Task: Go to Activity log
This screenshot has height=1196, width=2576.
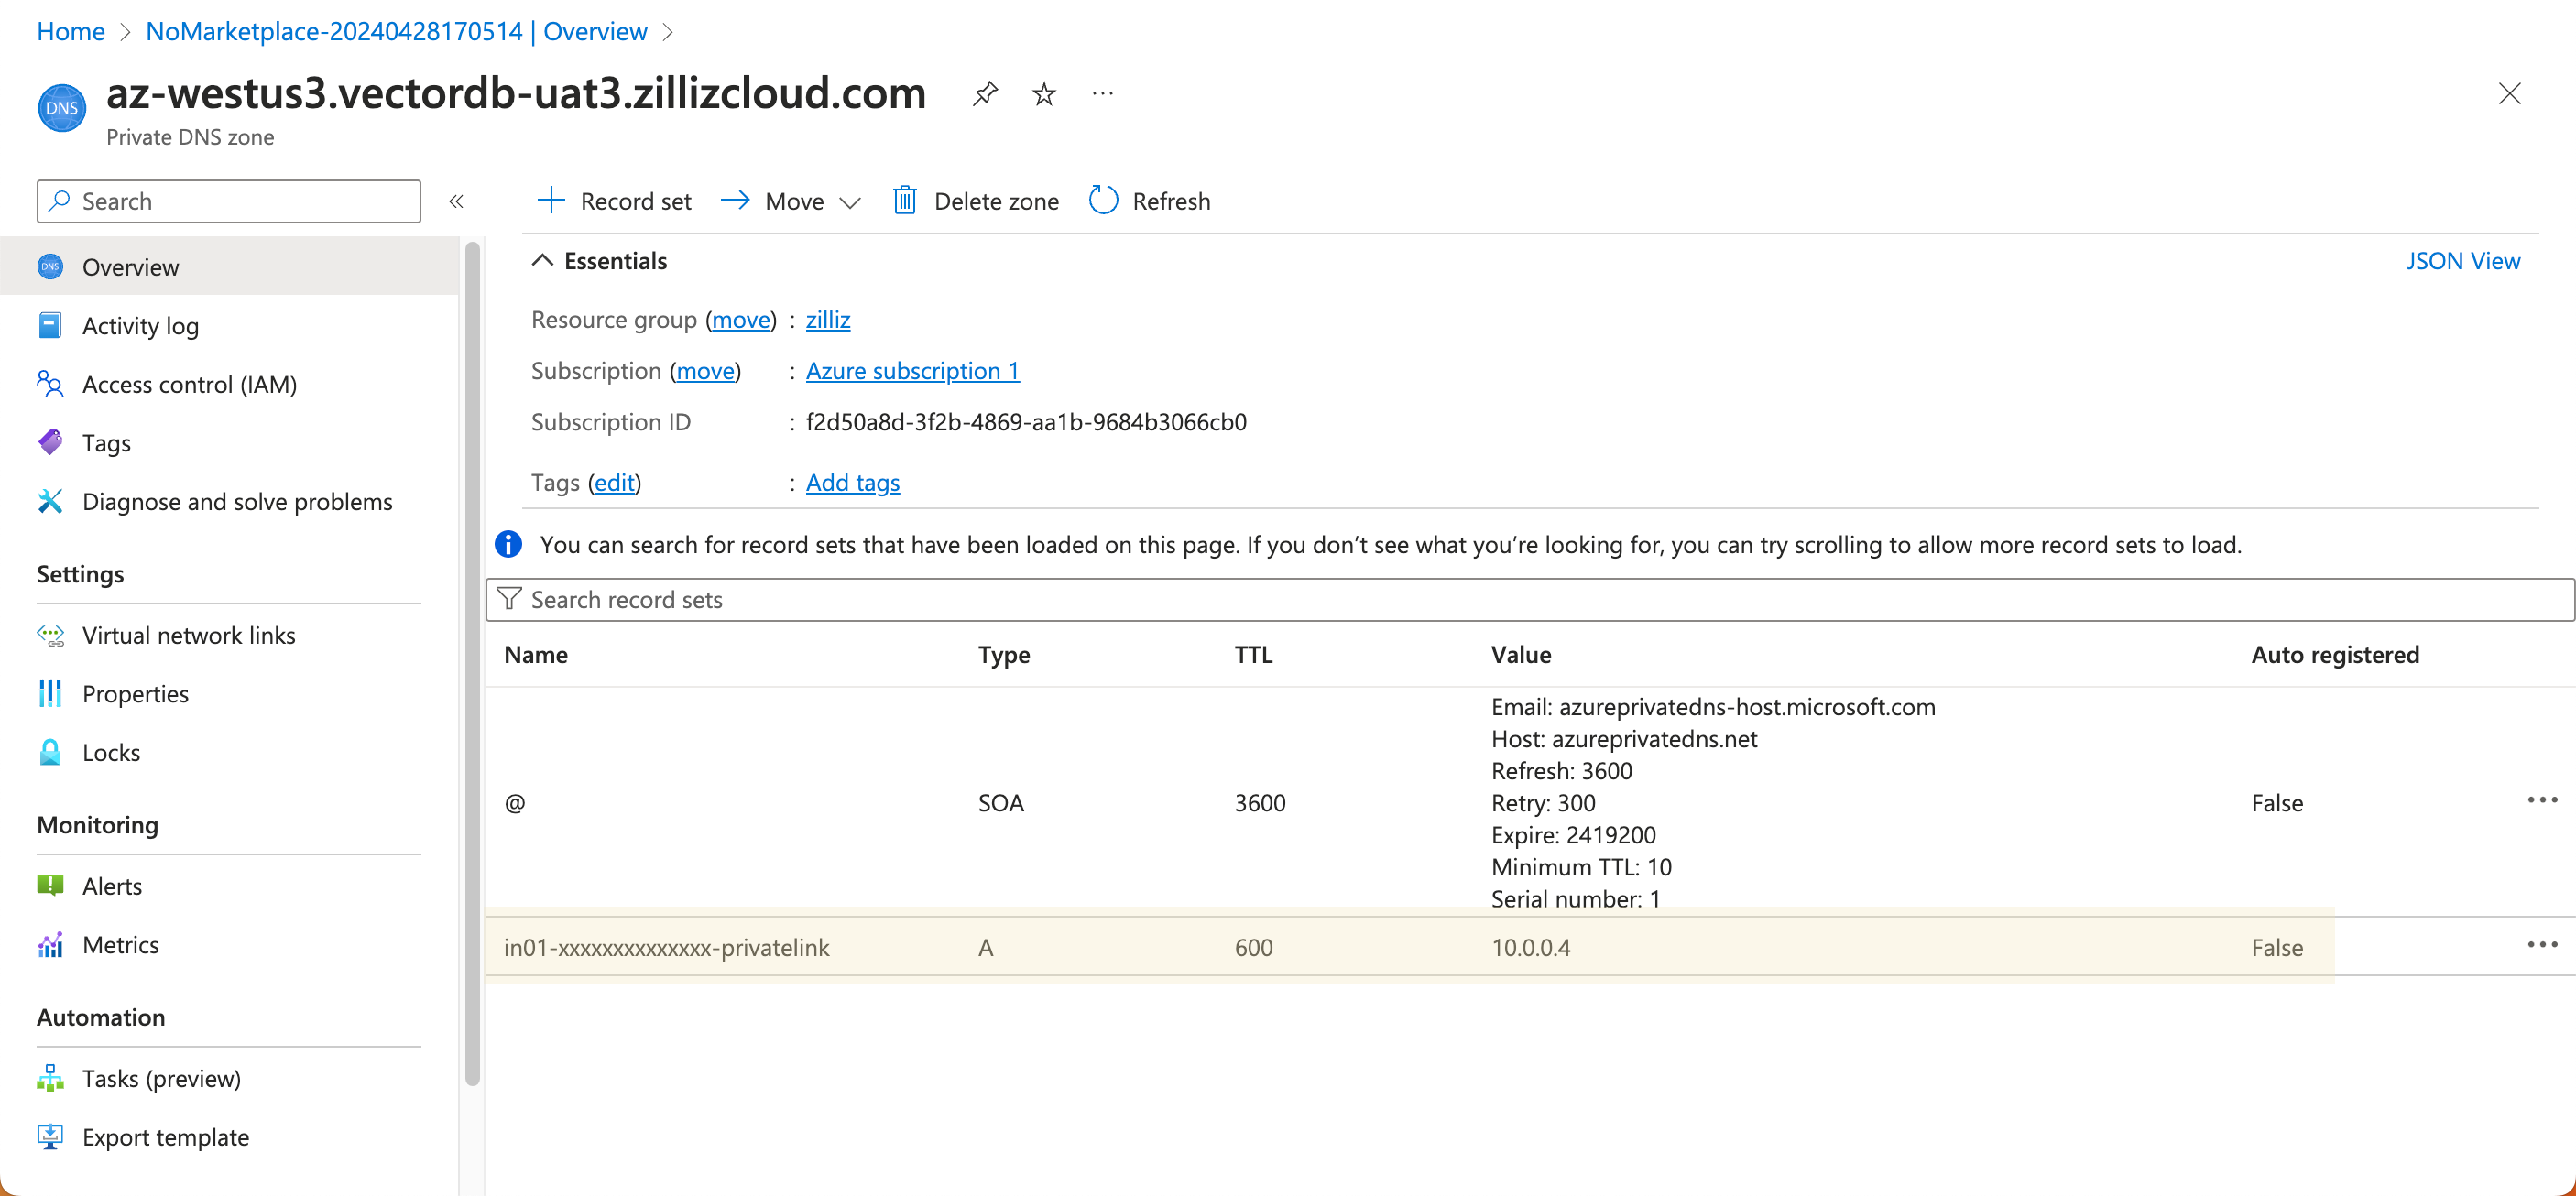Action: (140, 326)
